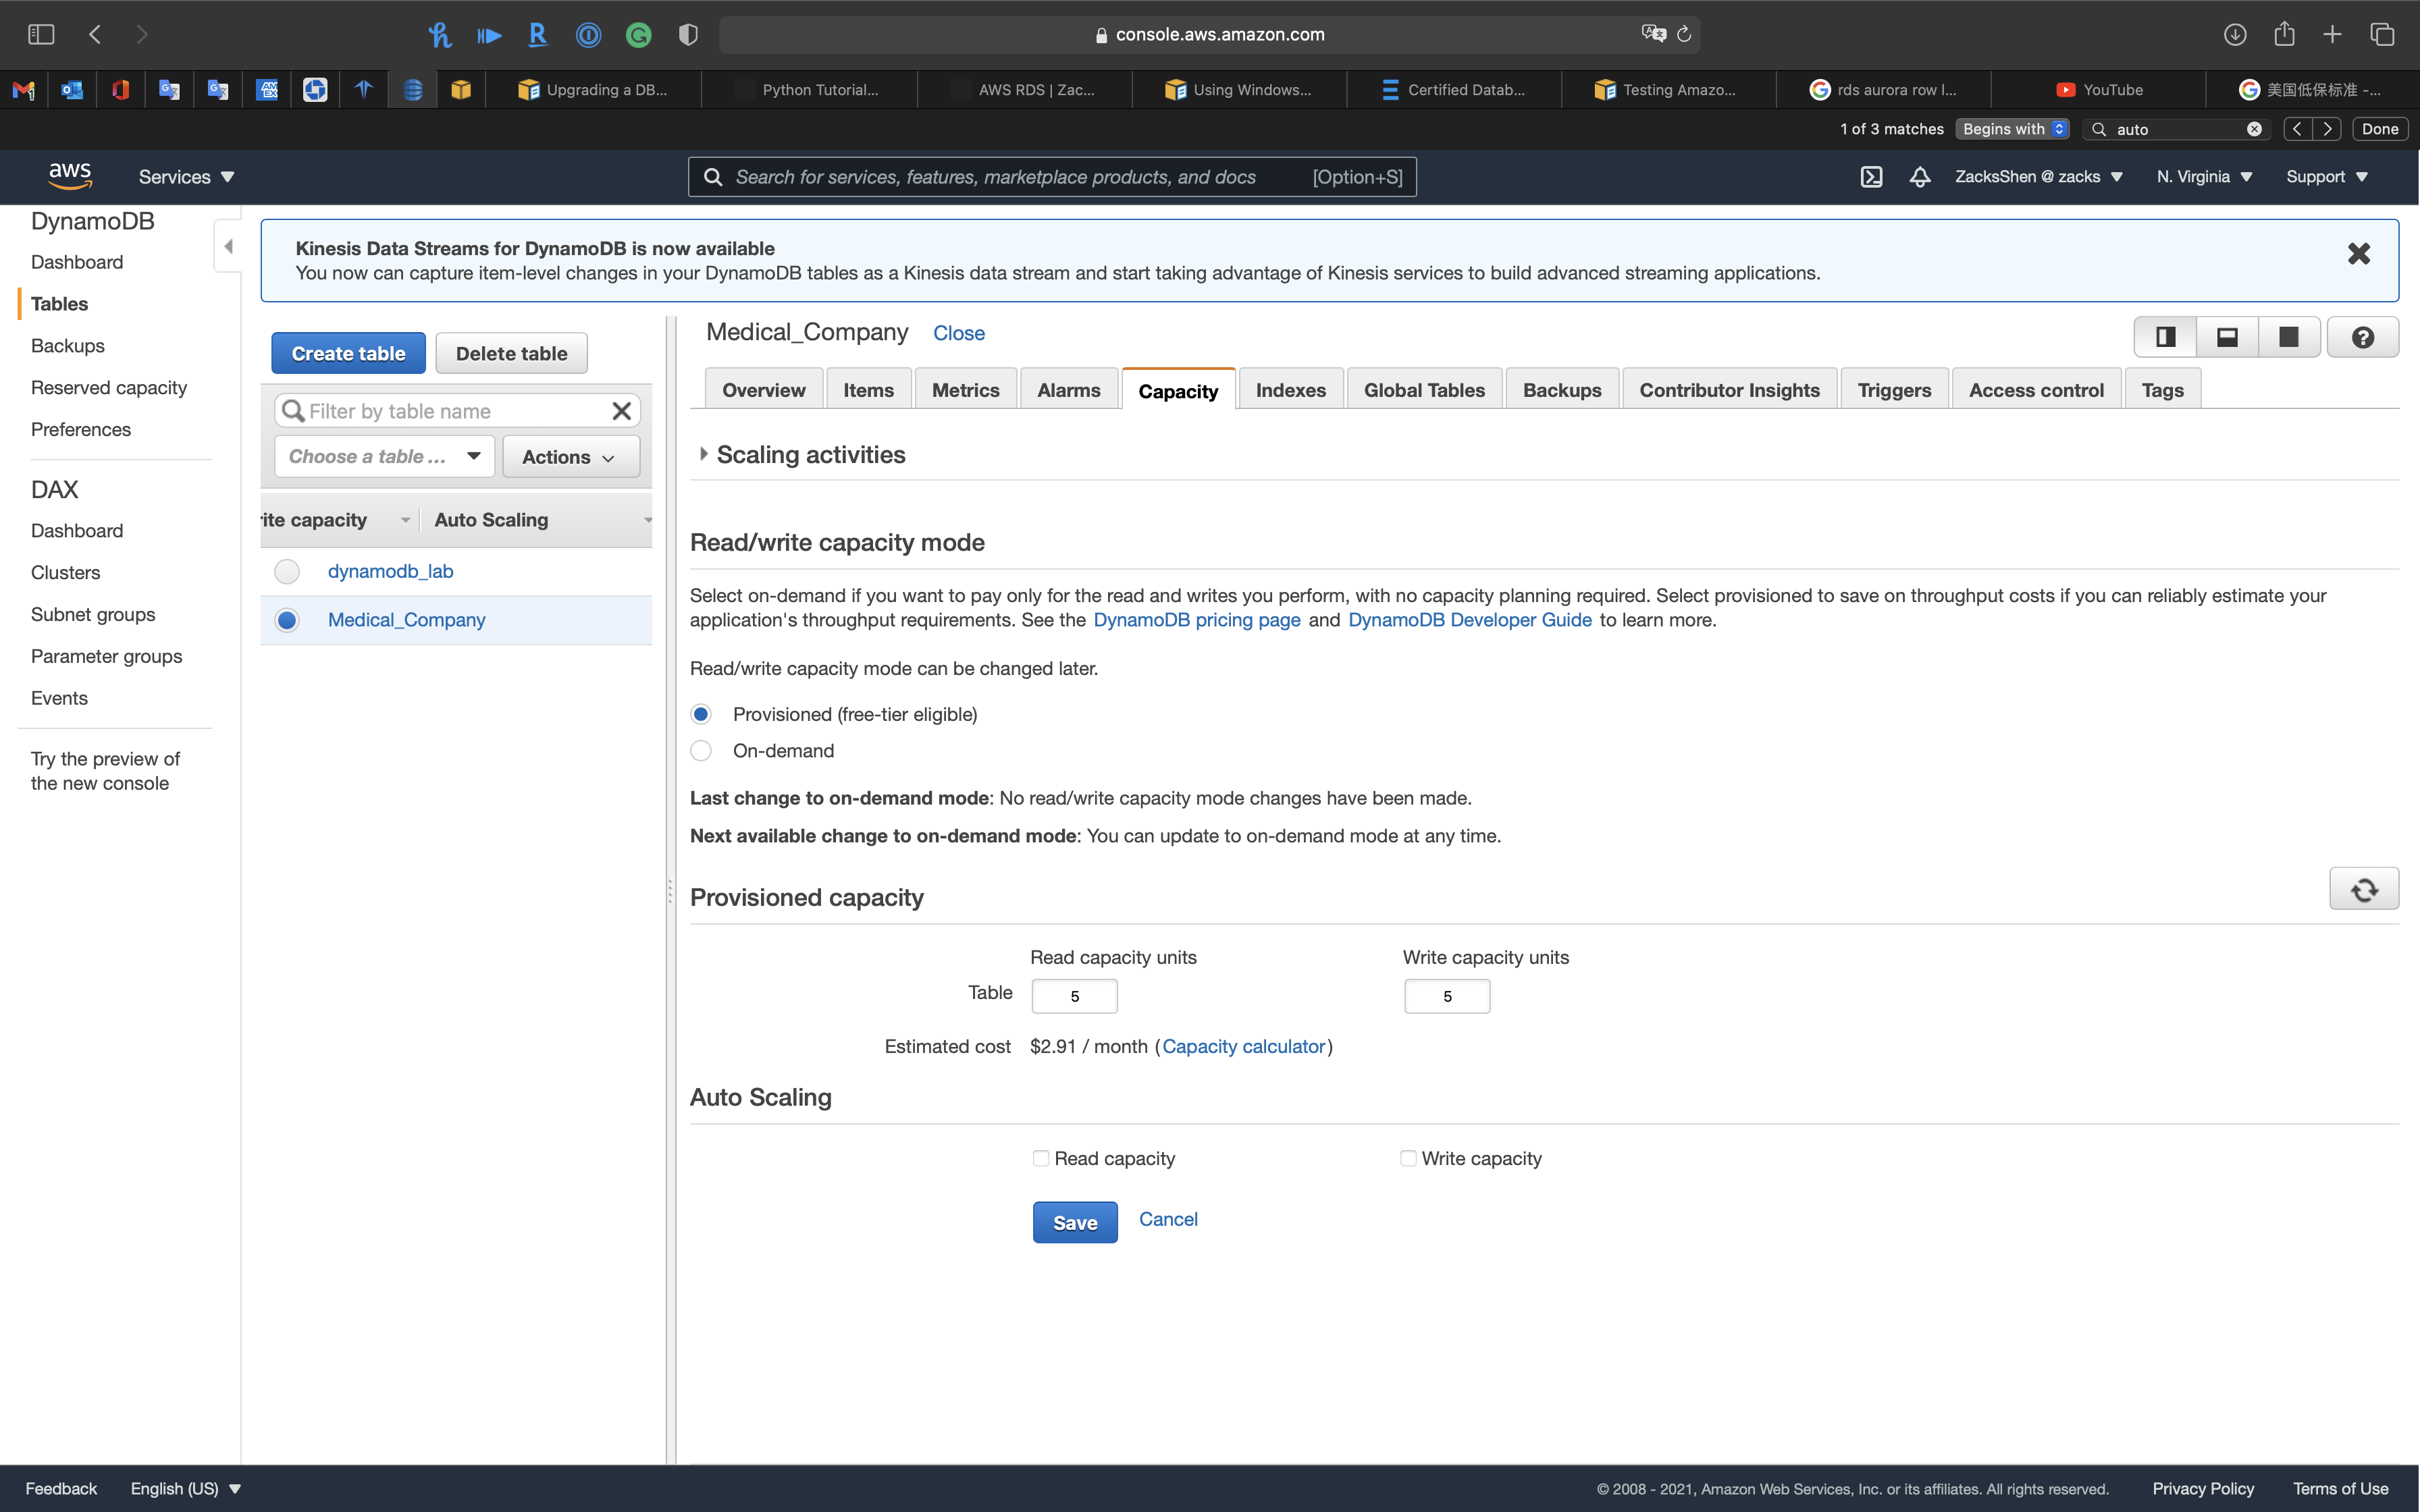Open the Contributor Insights tab
This screenshot has height=1512, width=2420.
point(1729,390)
